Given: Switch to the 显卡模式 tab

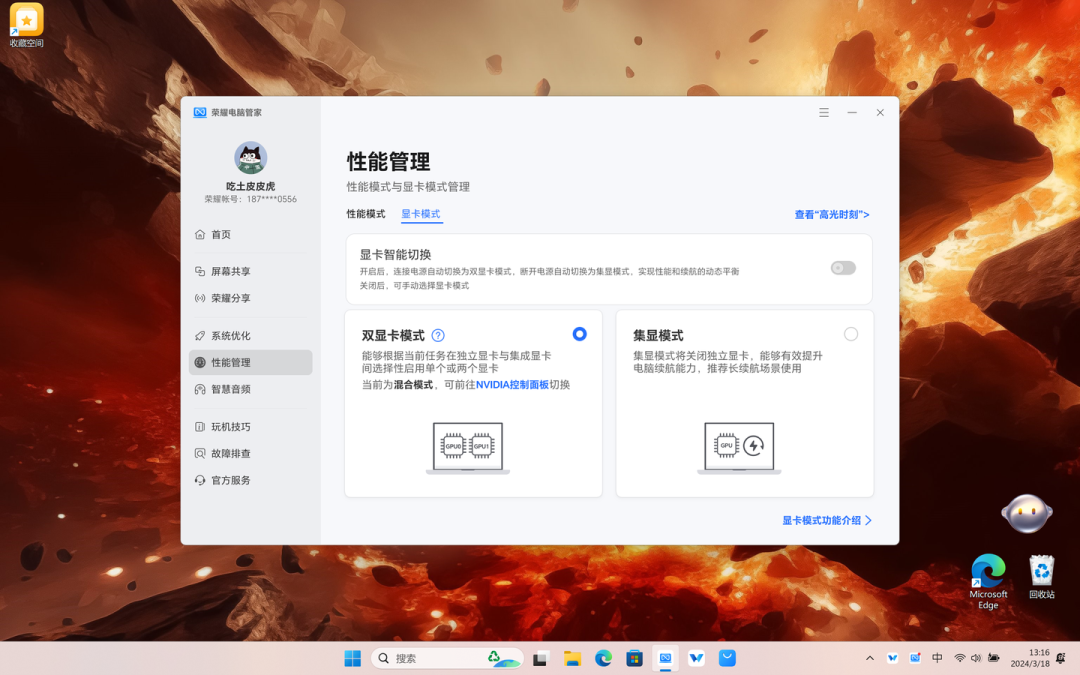Looking at the screenshot, I should tap(421, 214).
